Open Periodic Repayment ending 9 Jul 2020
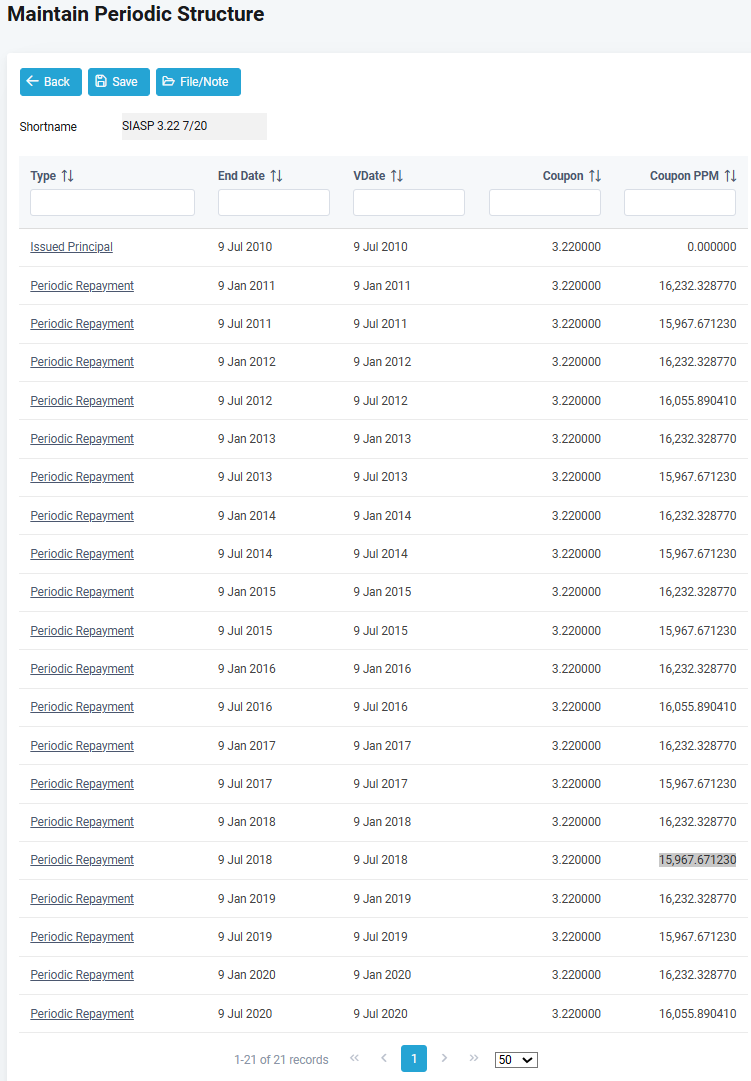This screenshot has width=751, height=1081. (x=82, y=1014)
